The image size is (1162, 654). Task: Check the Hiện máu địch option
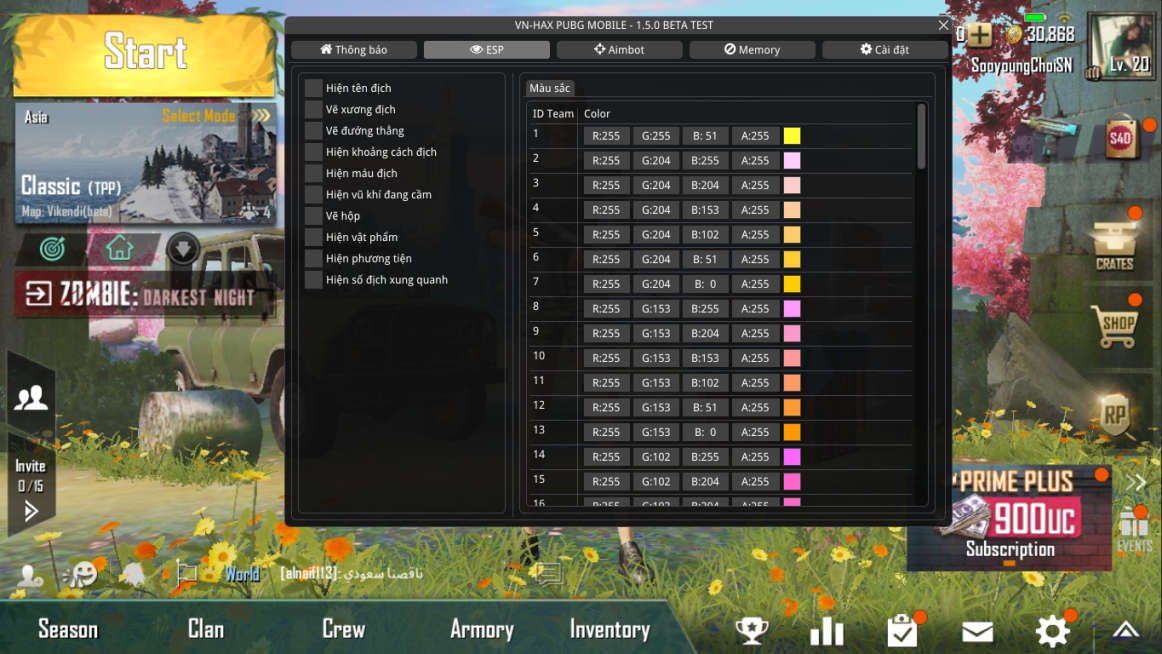(x=313, y=173)
